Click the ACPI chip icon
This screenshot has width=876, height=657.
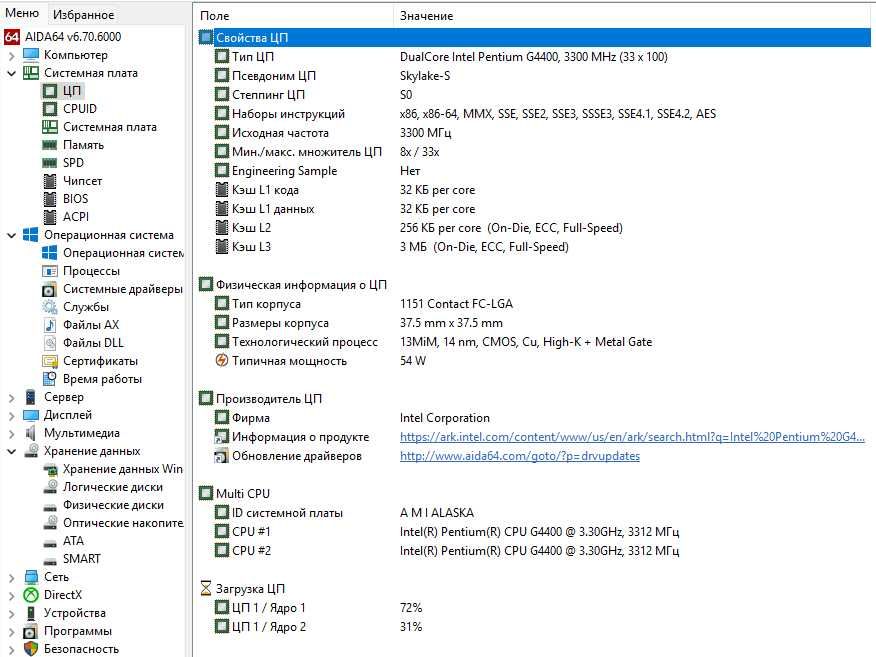50,216
